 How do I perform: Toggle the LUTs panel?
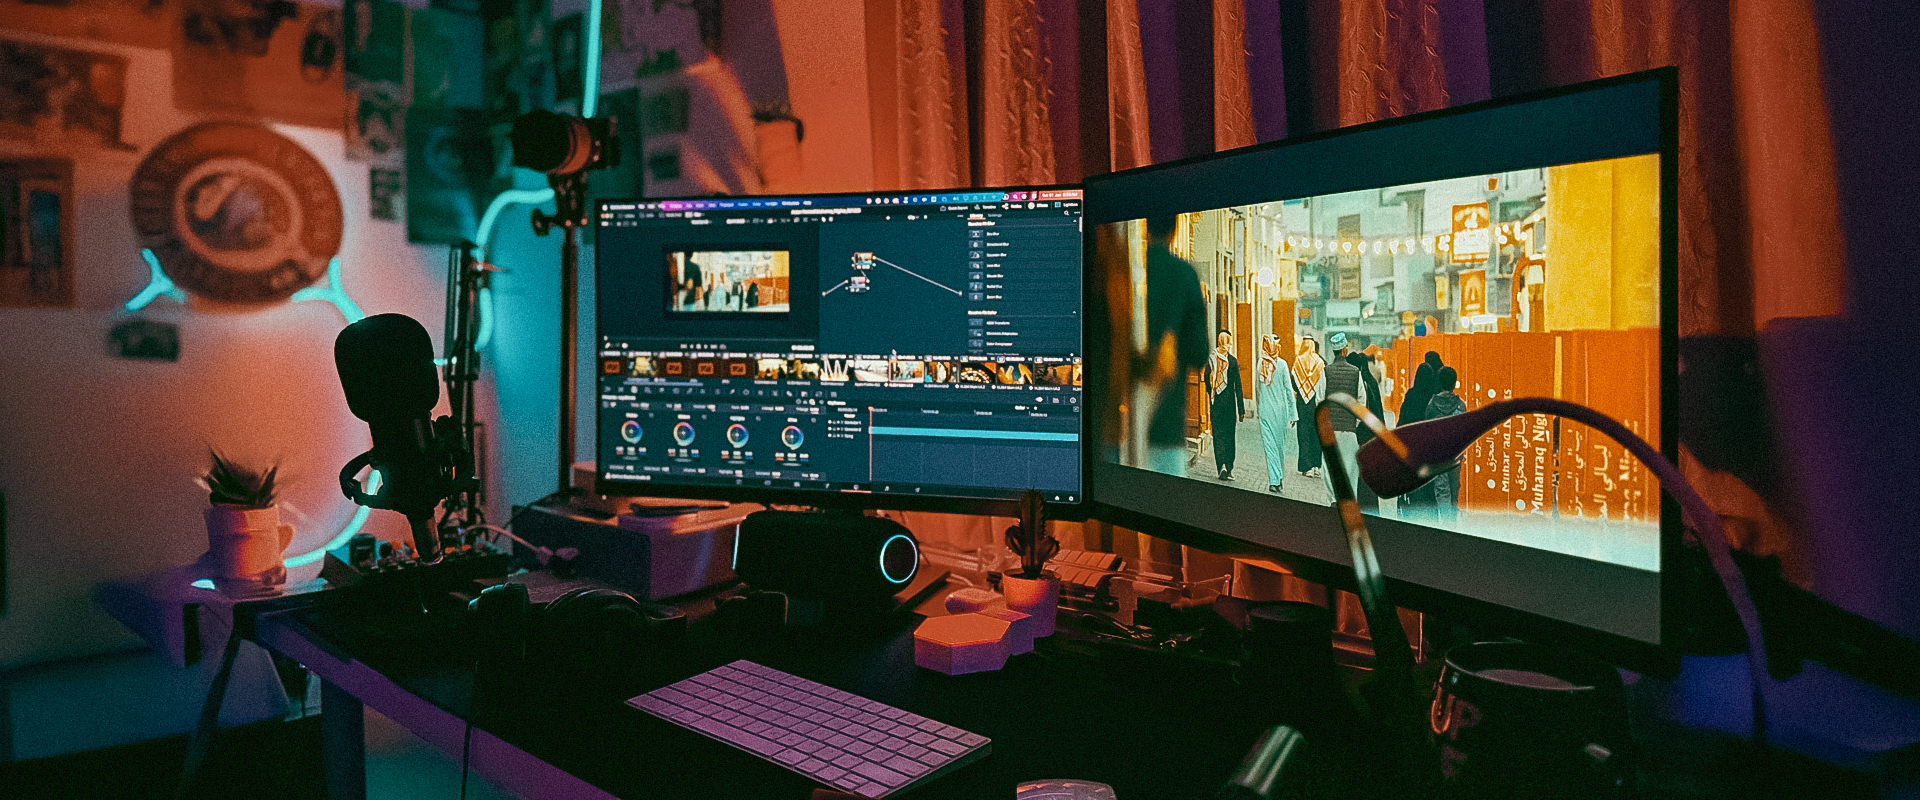(x=647, y=215)
